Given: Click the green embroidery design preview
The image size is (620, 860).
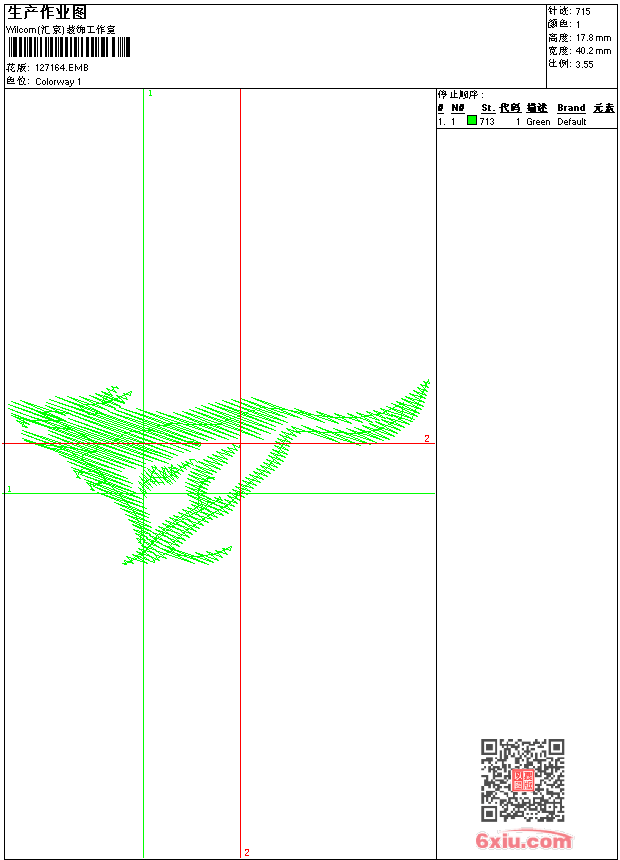Looking at the screenshot, I should pyautogui.click(x=218, y=473).
